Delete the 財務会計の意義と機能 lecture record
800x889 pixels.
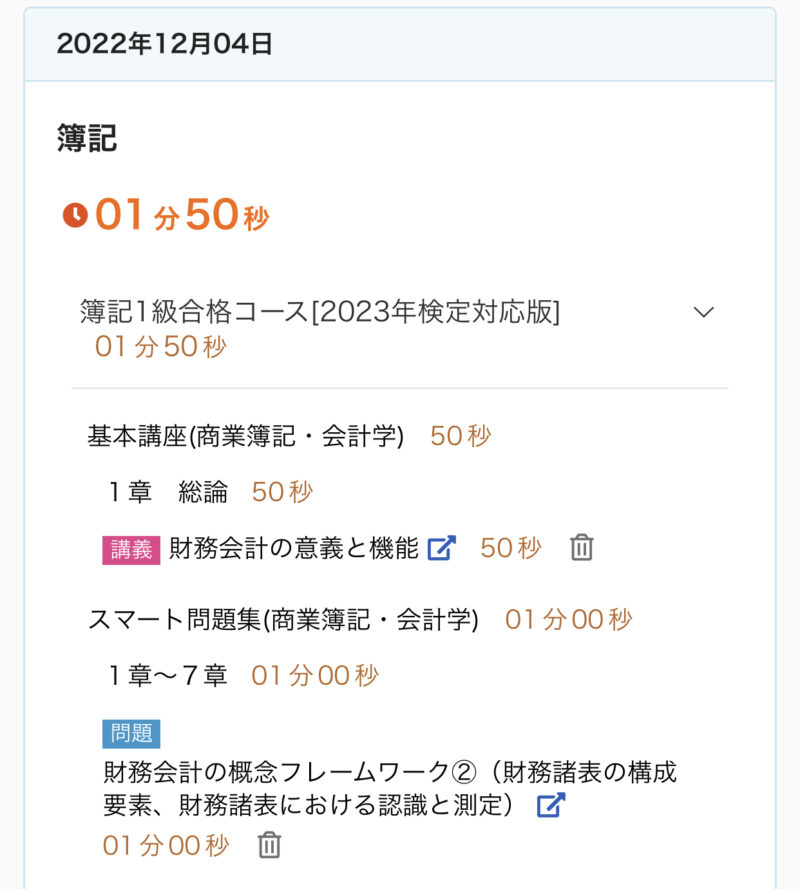coord(581,548)
